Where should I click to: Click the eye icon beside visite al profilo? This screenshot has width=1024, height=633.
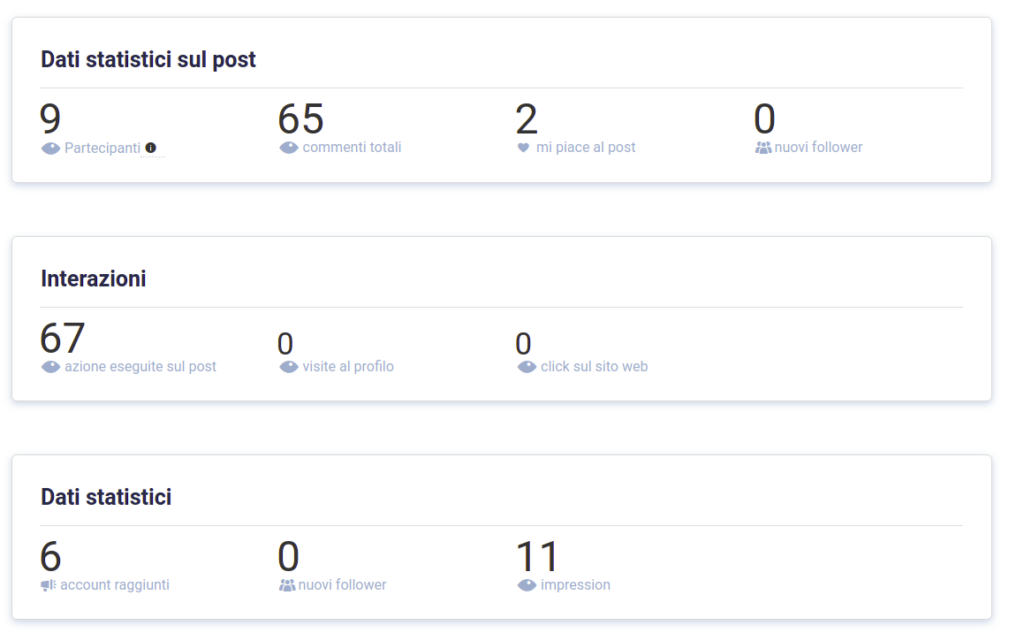pyautogui.click(x=289, y=367)
